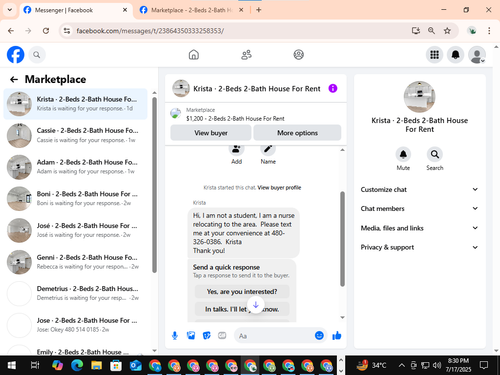Attach a file with the photo icon
This screenshot has width=500, height=375.
click(x=191, y=336)
